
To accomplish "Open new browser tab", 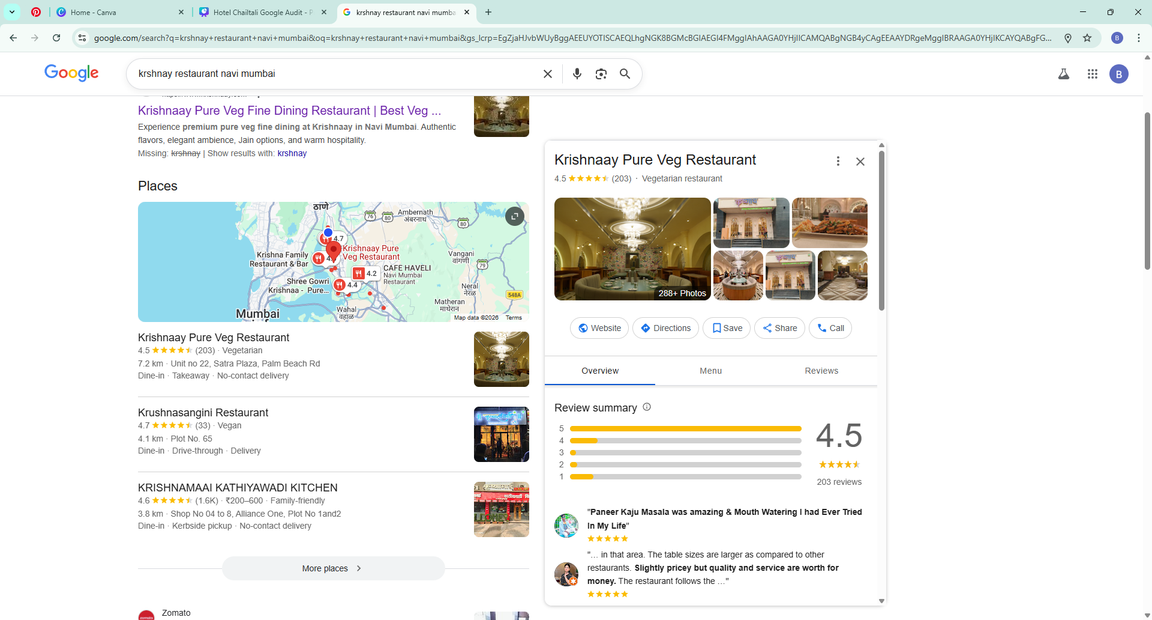I will pyautogui.click(x=489, y=12).
